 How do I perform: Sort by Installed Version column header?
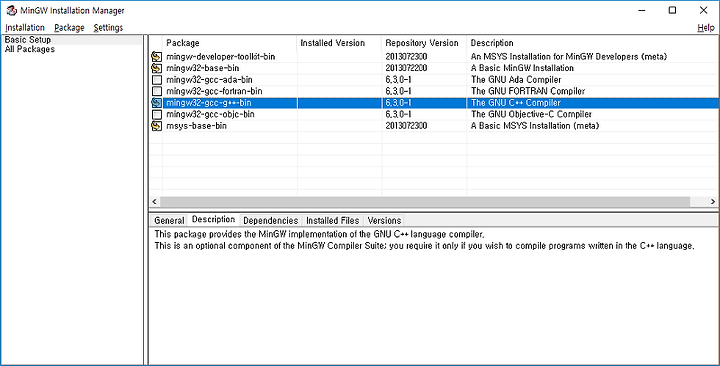click(339, 43)
